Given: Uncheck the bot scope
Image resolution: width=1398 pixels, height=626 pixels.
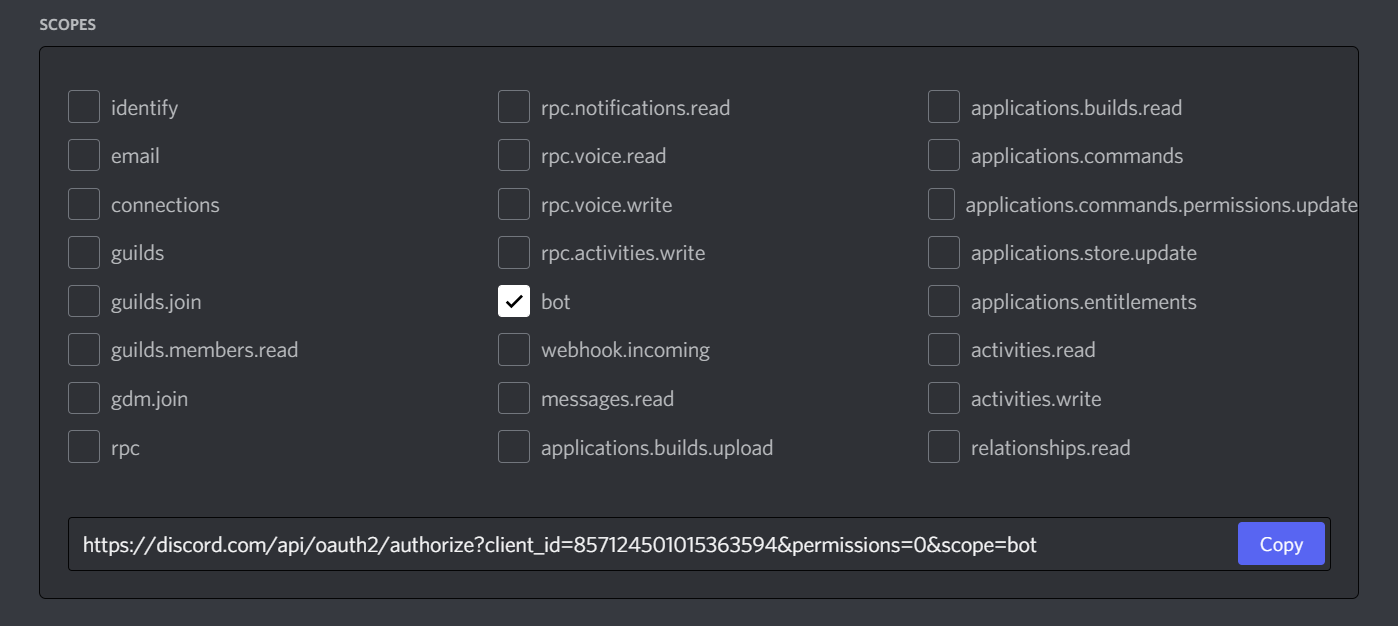Looking at the screenshot, I should tap(514, 300).
